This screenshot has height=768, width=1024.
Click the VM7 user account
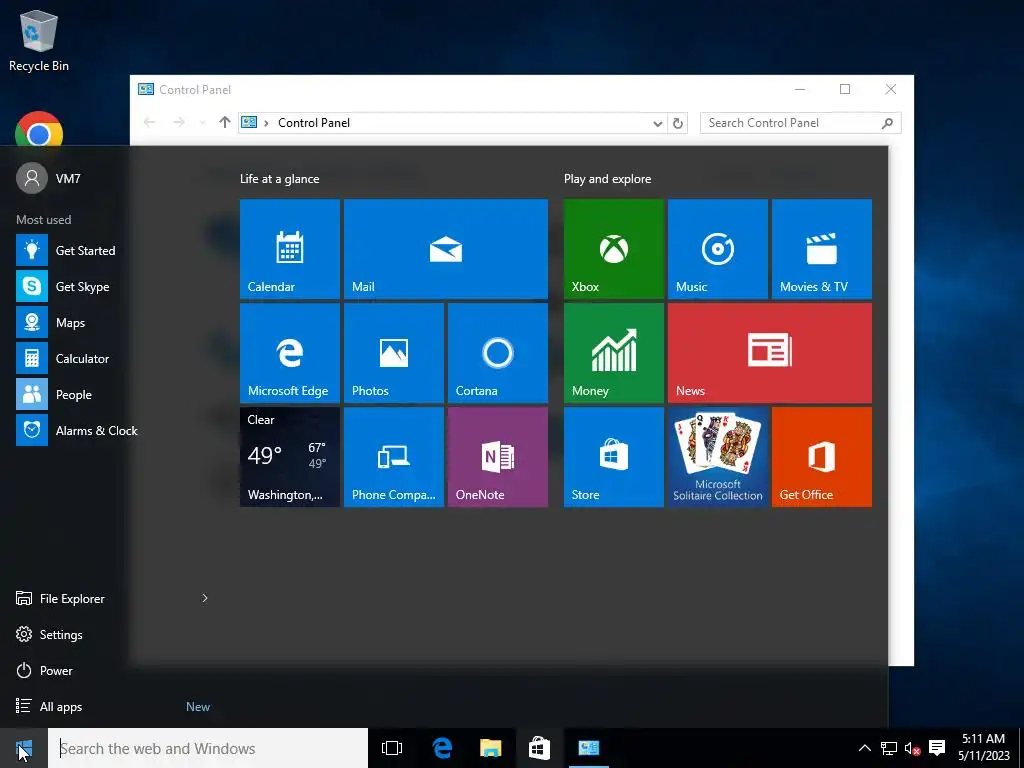click(x=48, y=178)
